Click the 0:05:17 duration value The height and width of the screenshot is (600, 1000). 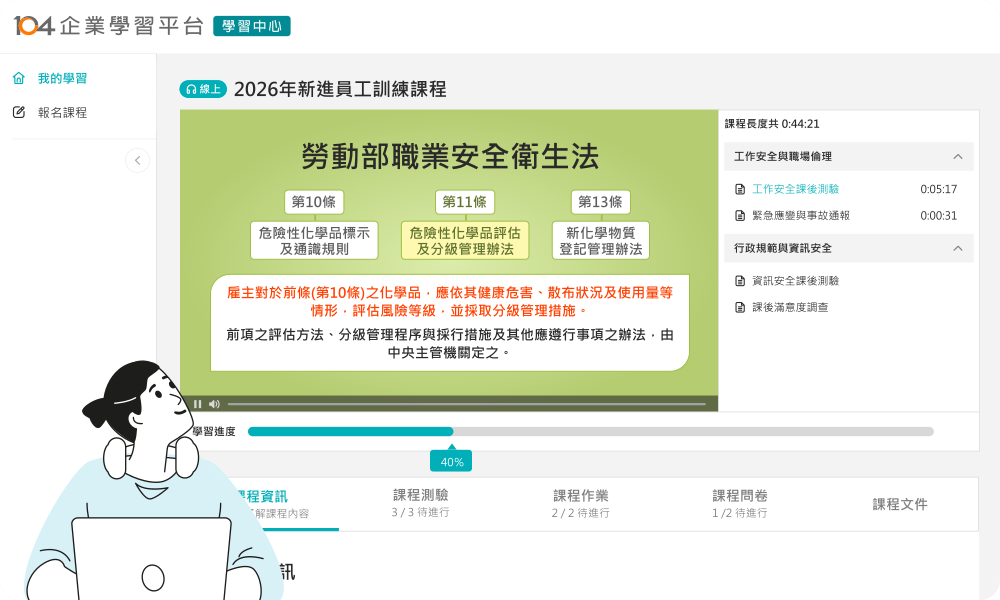pos(938,189)
